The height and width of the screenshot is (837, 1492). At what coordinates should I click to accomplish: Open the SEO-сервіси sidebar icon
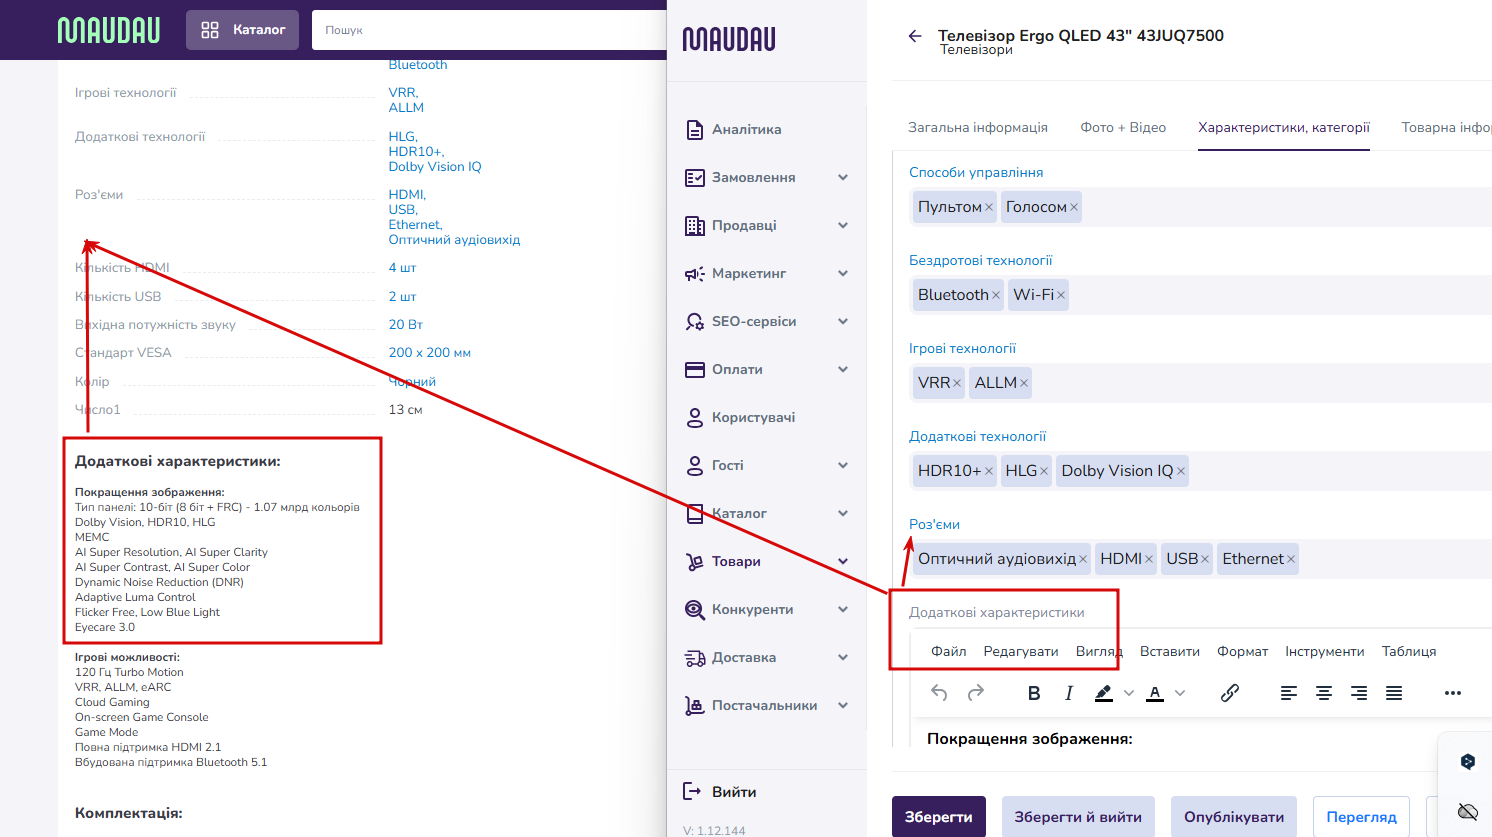point(694,321)
